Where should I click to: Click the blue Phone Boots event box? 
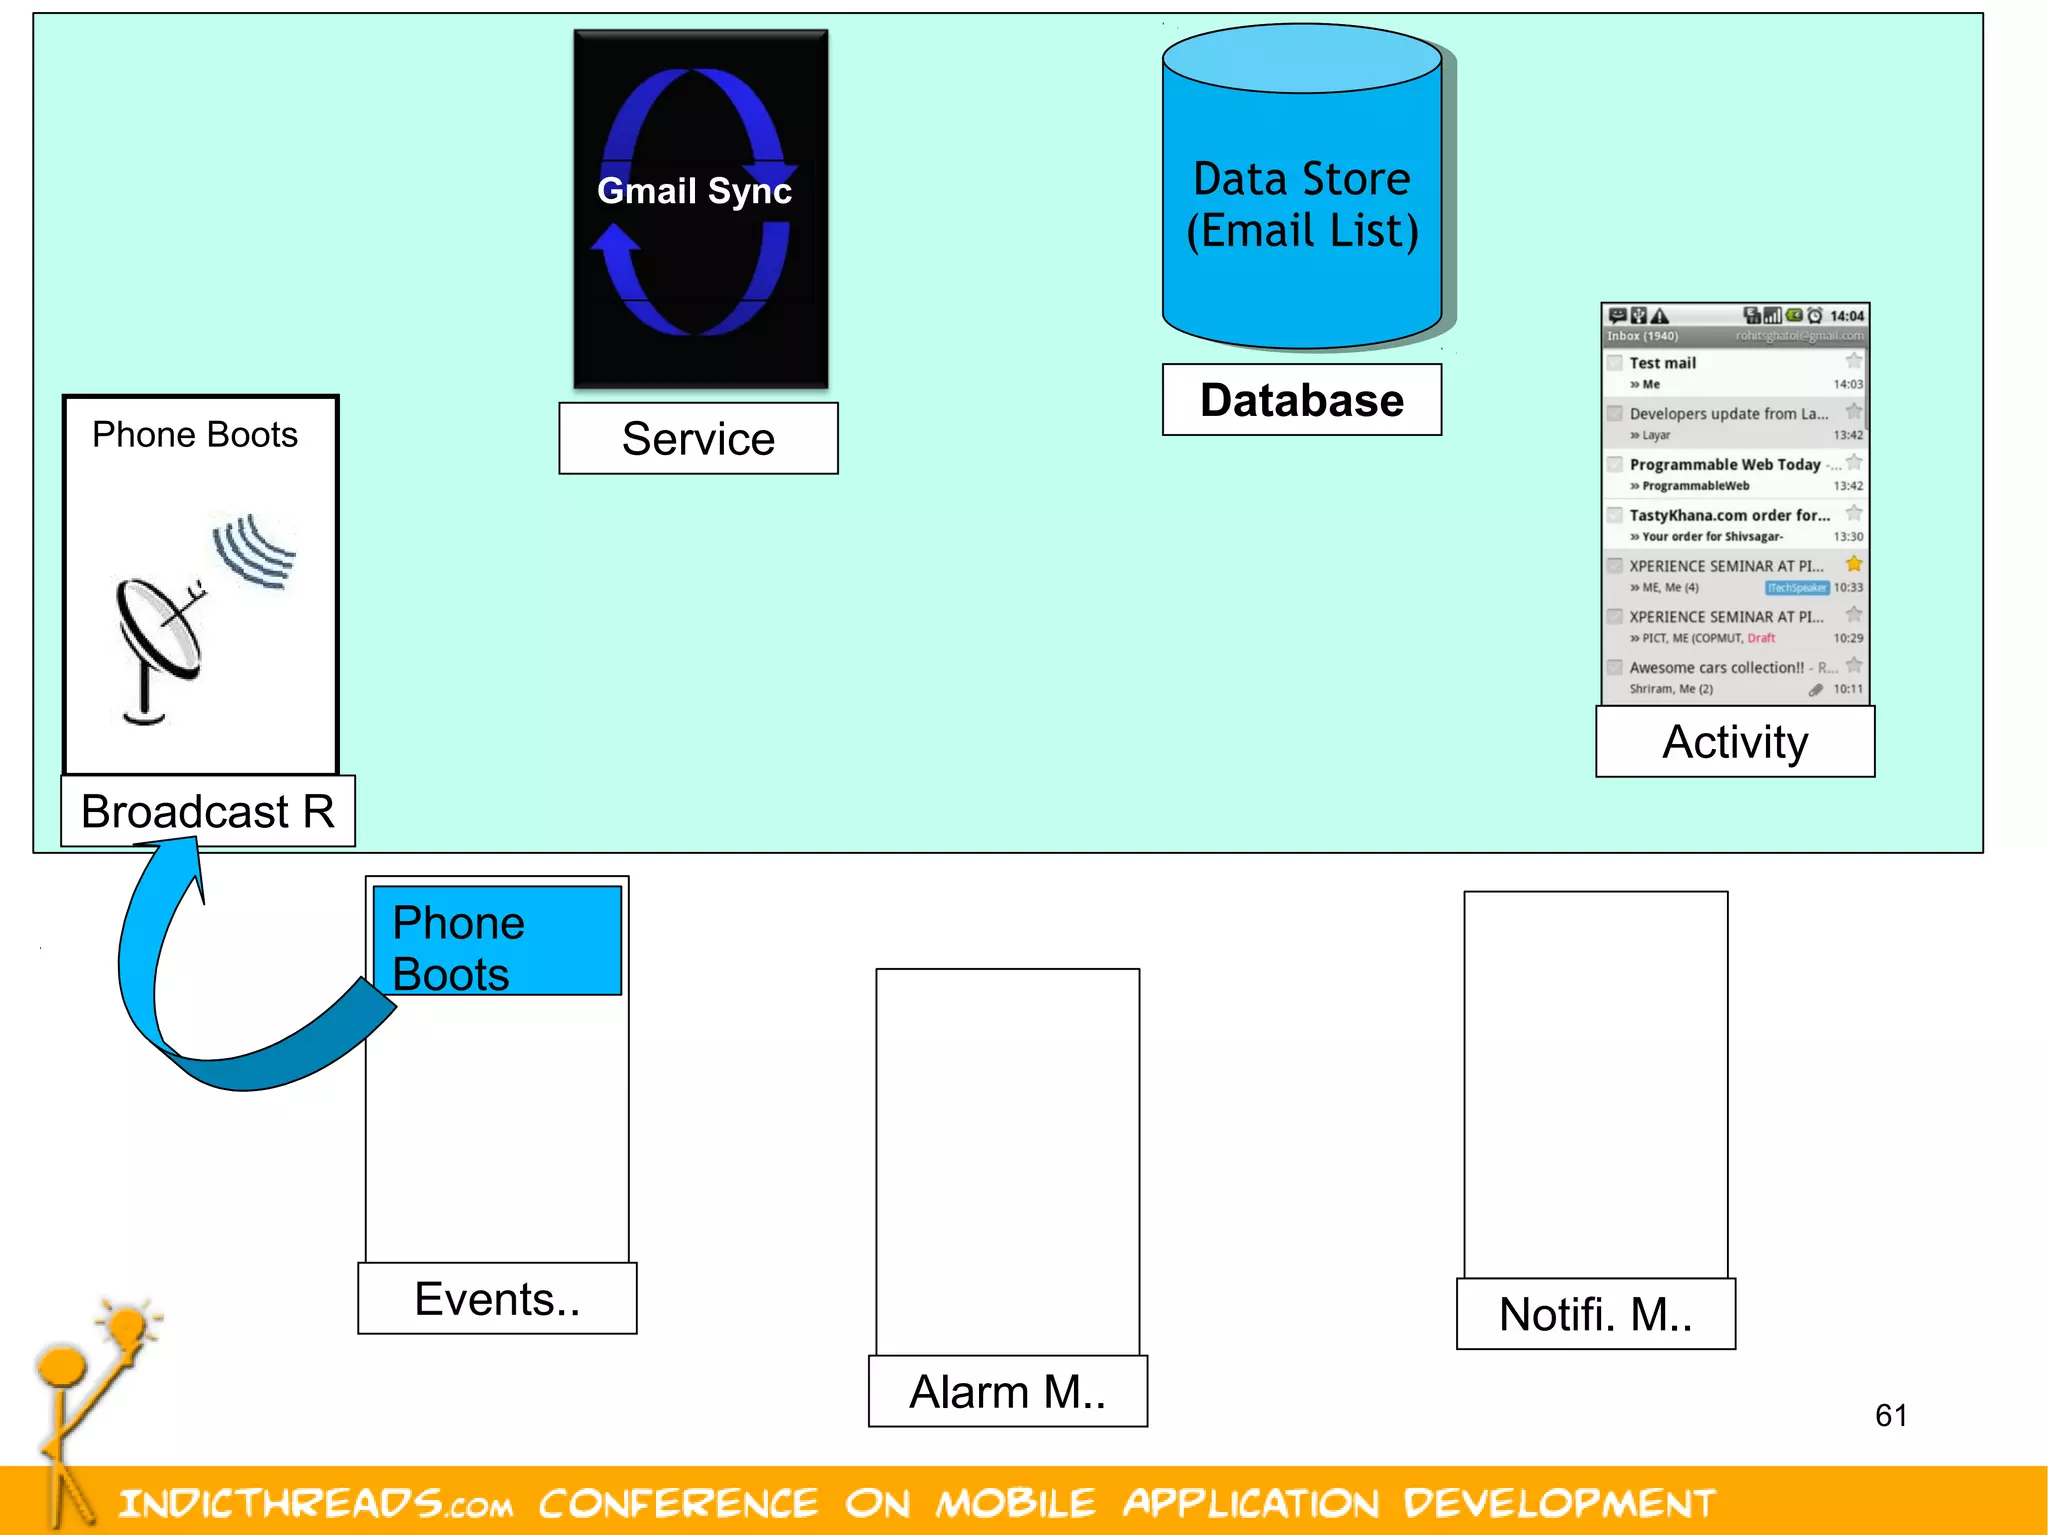point(497,941)
